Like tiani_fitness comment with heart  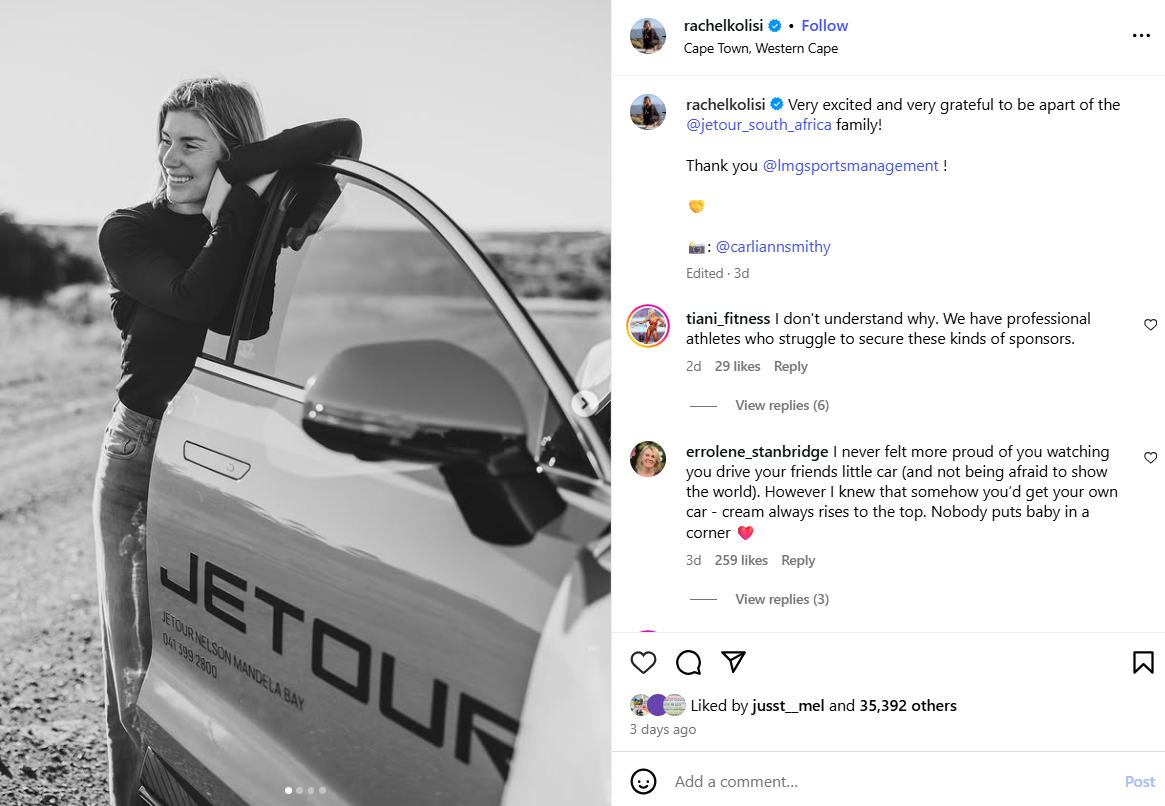tap(1150, 325)
